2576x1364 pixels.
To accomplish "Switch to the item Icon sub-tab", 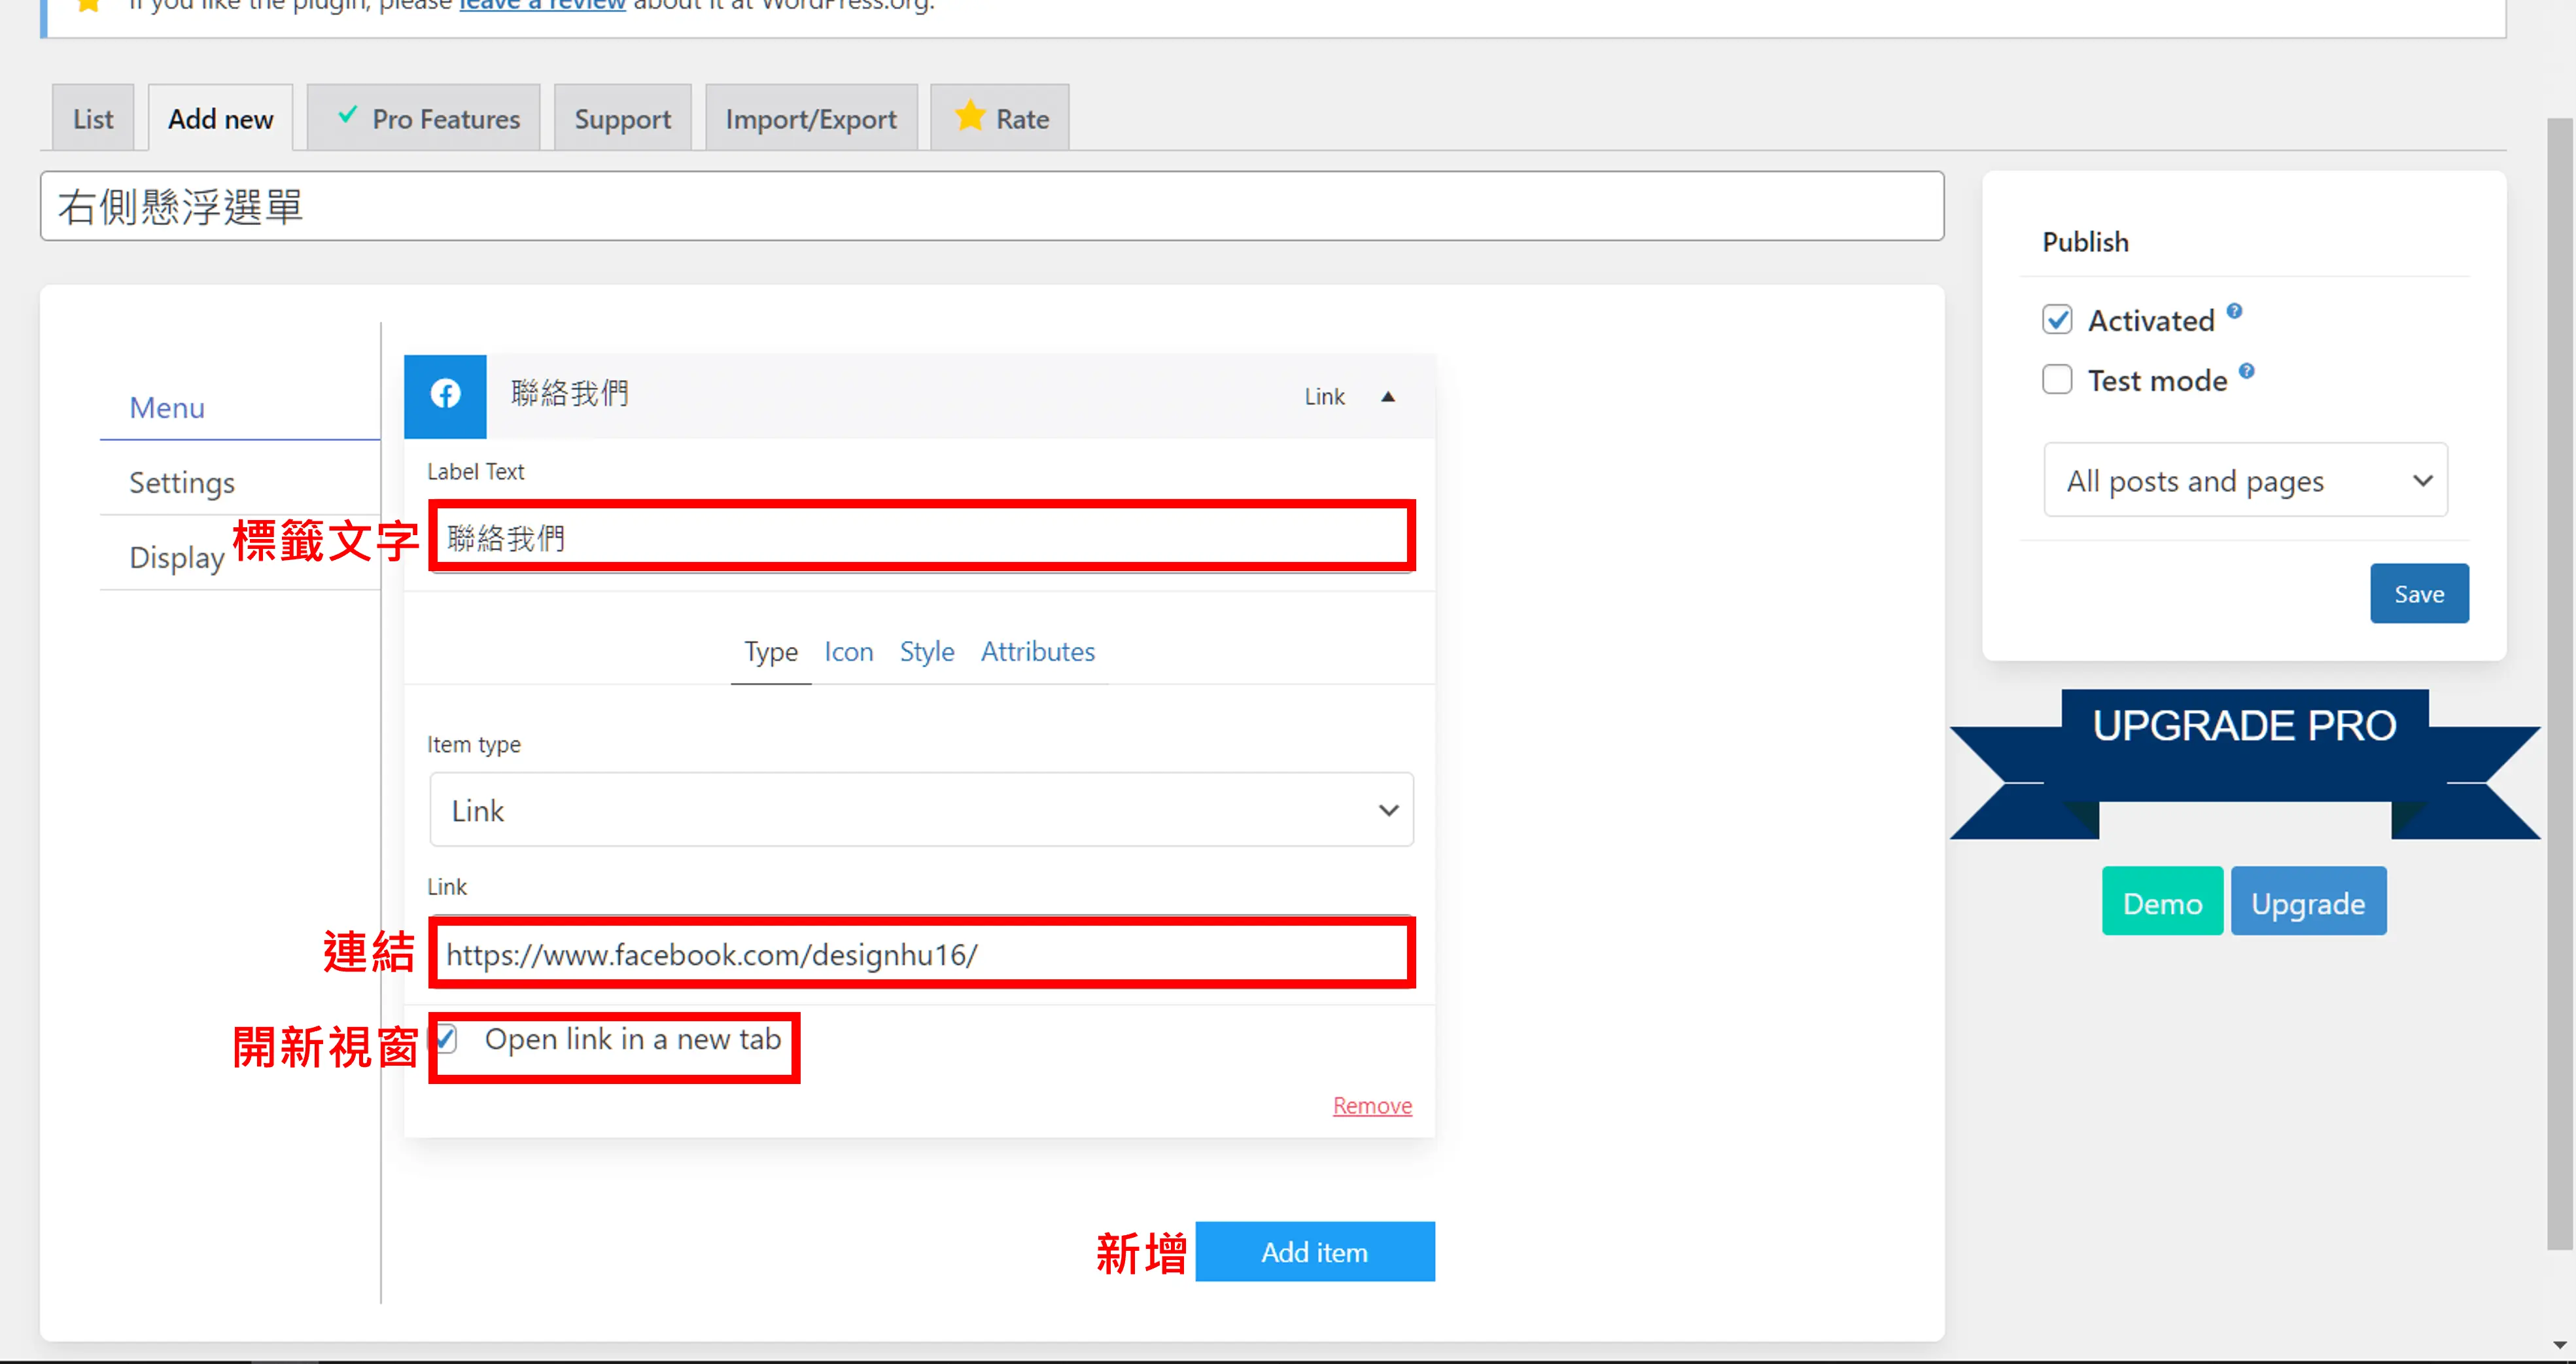I will click(x=848, y=652).
